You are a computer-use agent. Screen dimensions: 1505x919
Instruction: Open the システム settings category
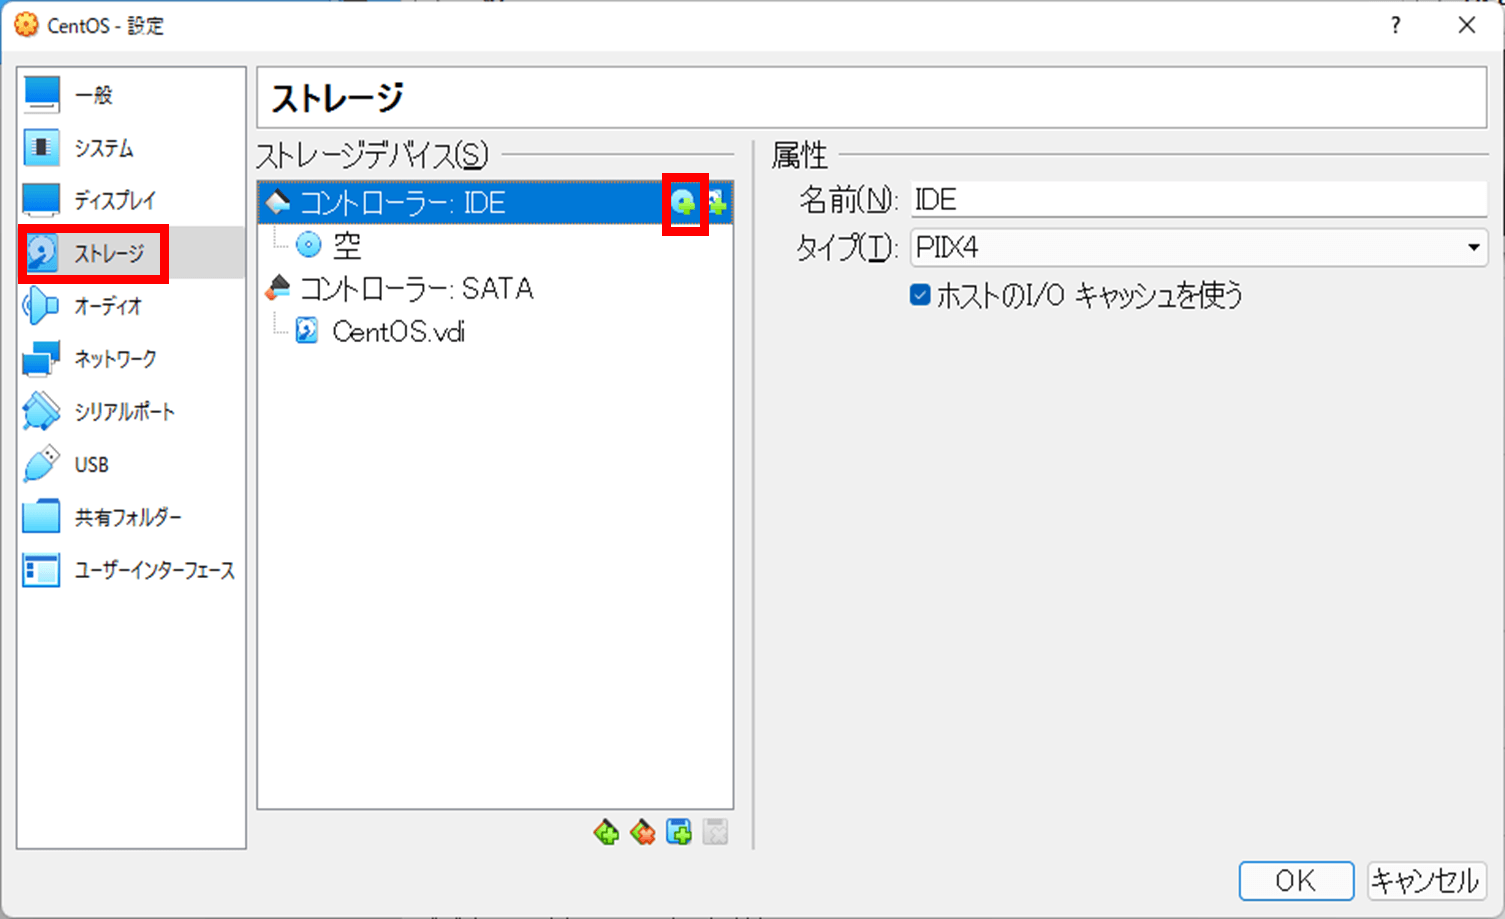pos(131,148)
